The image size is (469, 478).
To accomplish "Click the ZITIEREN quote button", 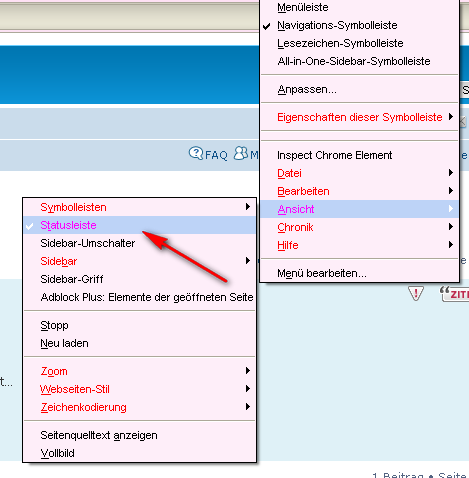I will [454, 294].
